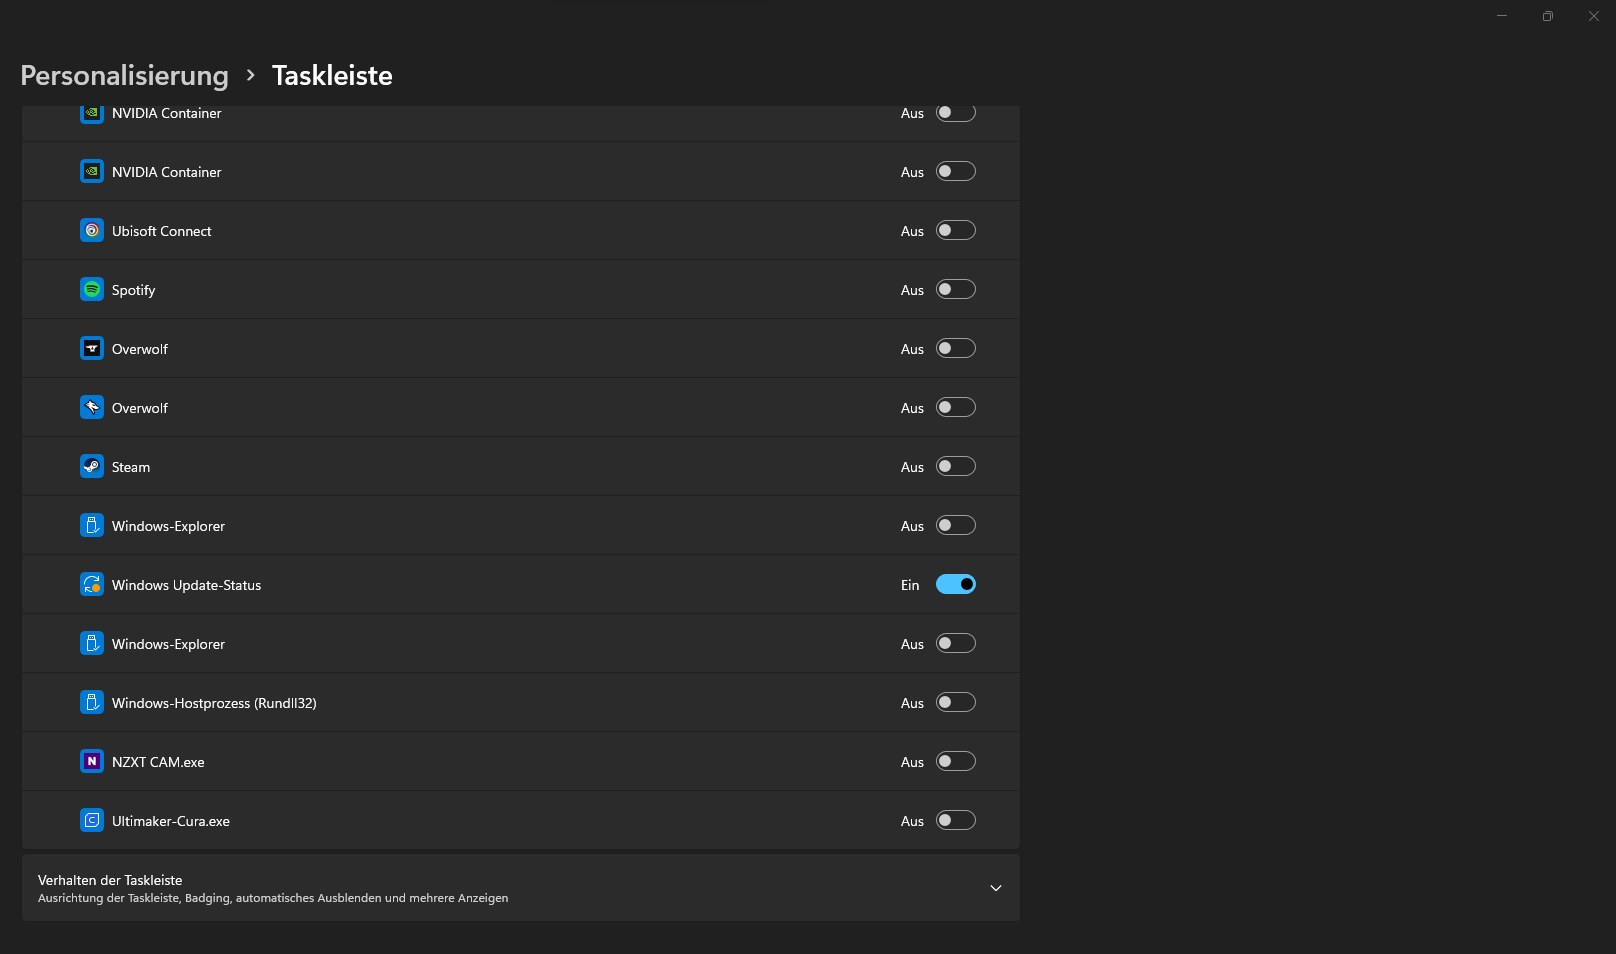Click the Windows-Hostprozess (Rundll32) label
The width and height of the screenshot is (1616, 954).
(214, 703)
